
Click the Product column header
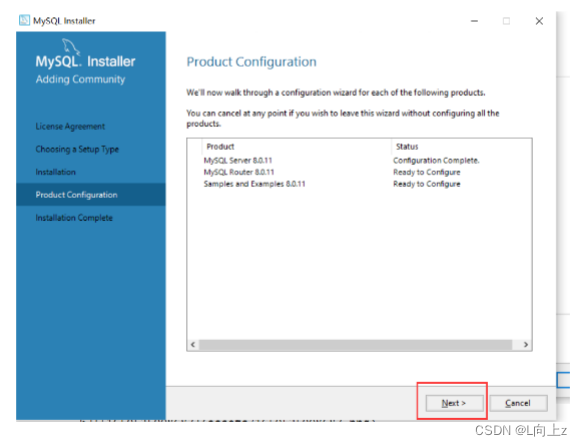(296, 147)
